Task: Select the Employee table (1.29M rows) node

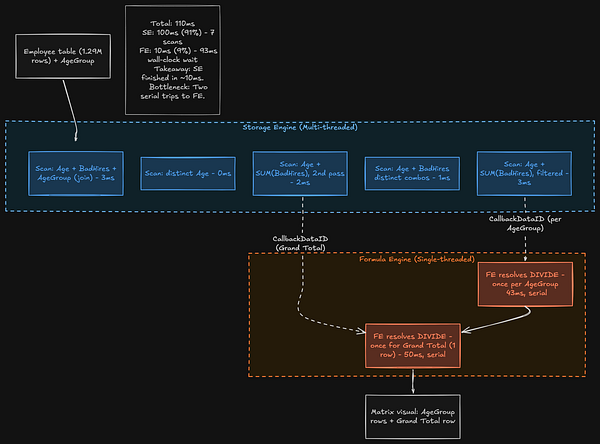Action: [x=63, y=56]
